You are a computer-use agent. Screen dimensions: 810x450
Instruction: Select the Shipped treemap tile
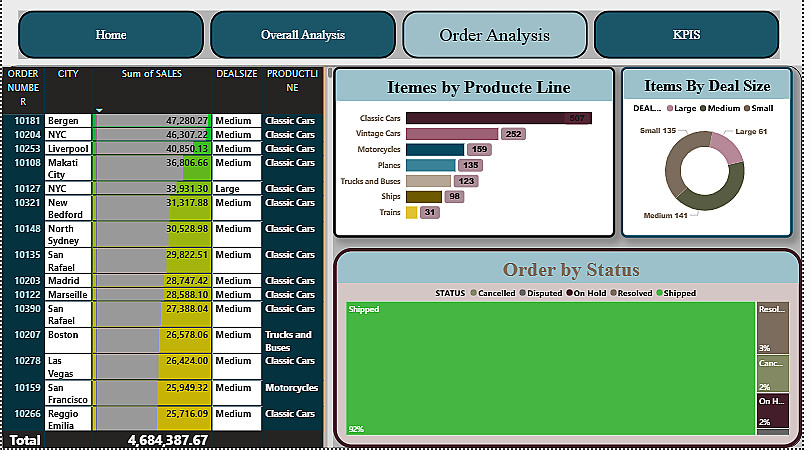click(x=551, y=368)
